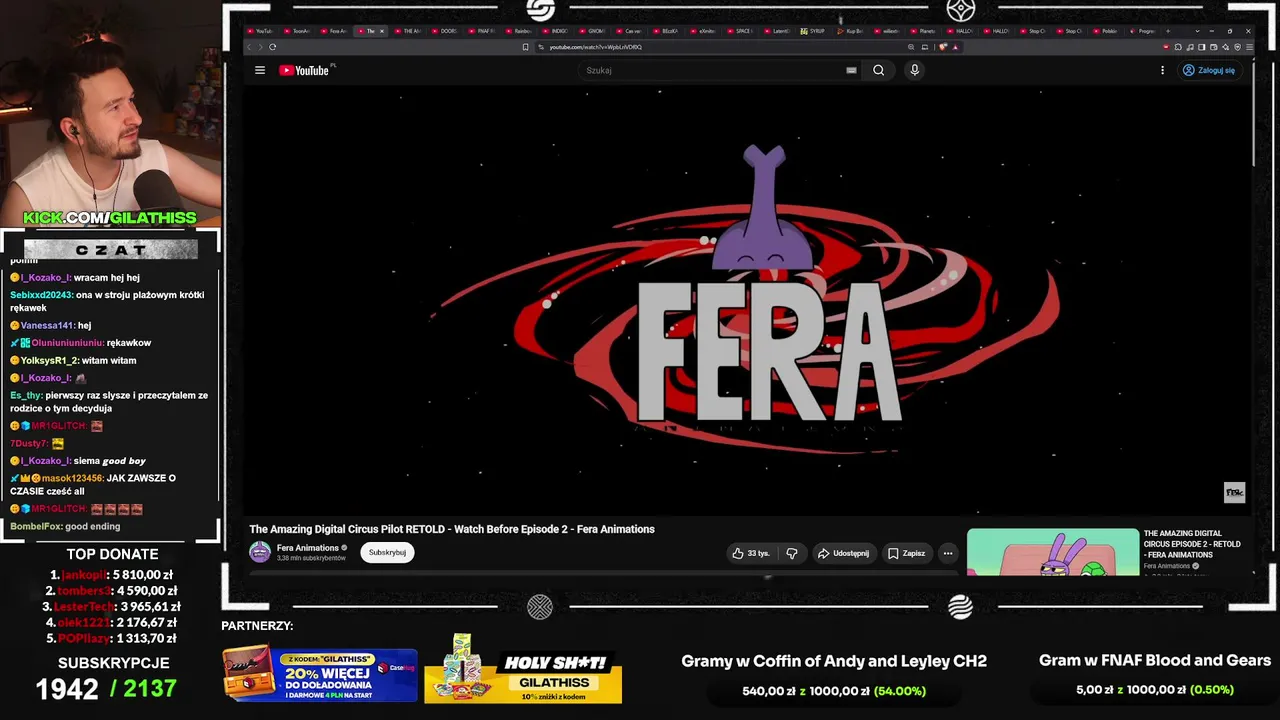1280x720 pixels.
Task: Dislike the video with thumbs down
Action: (791, 553)
